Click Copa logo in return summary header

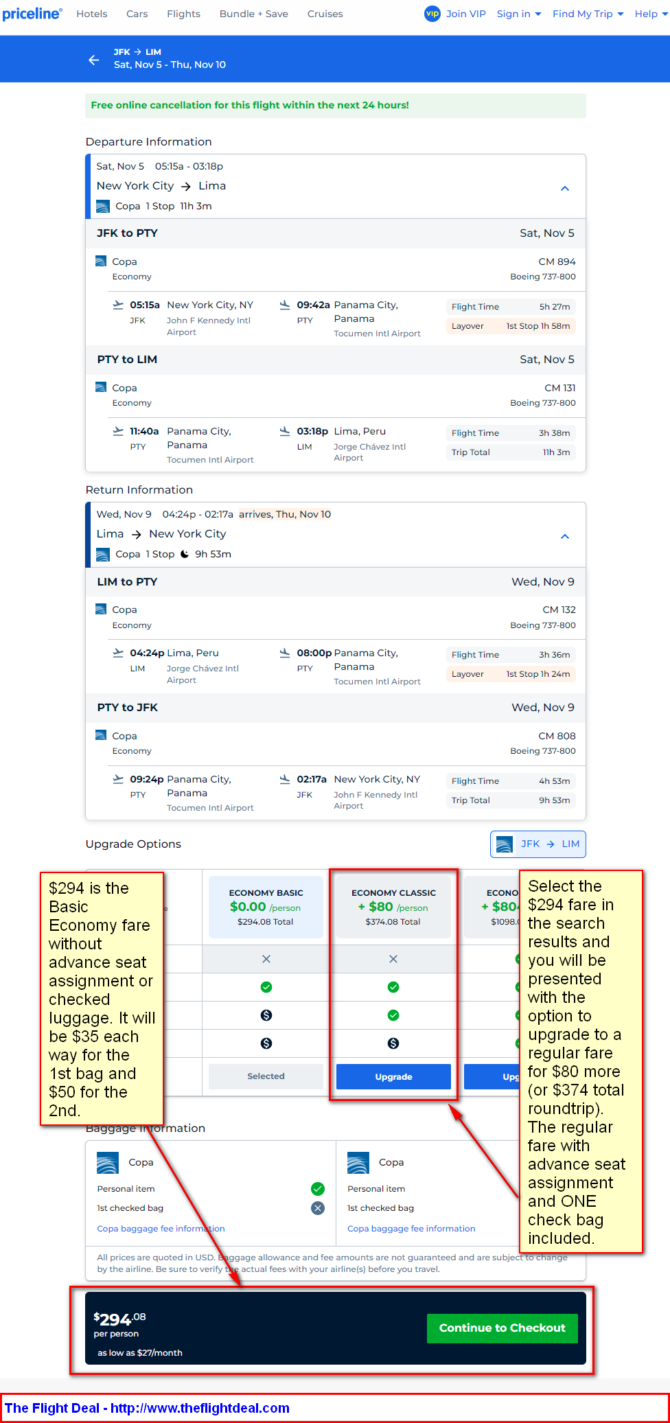click(x=102, y=554)
